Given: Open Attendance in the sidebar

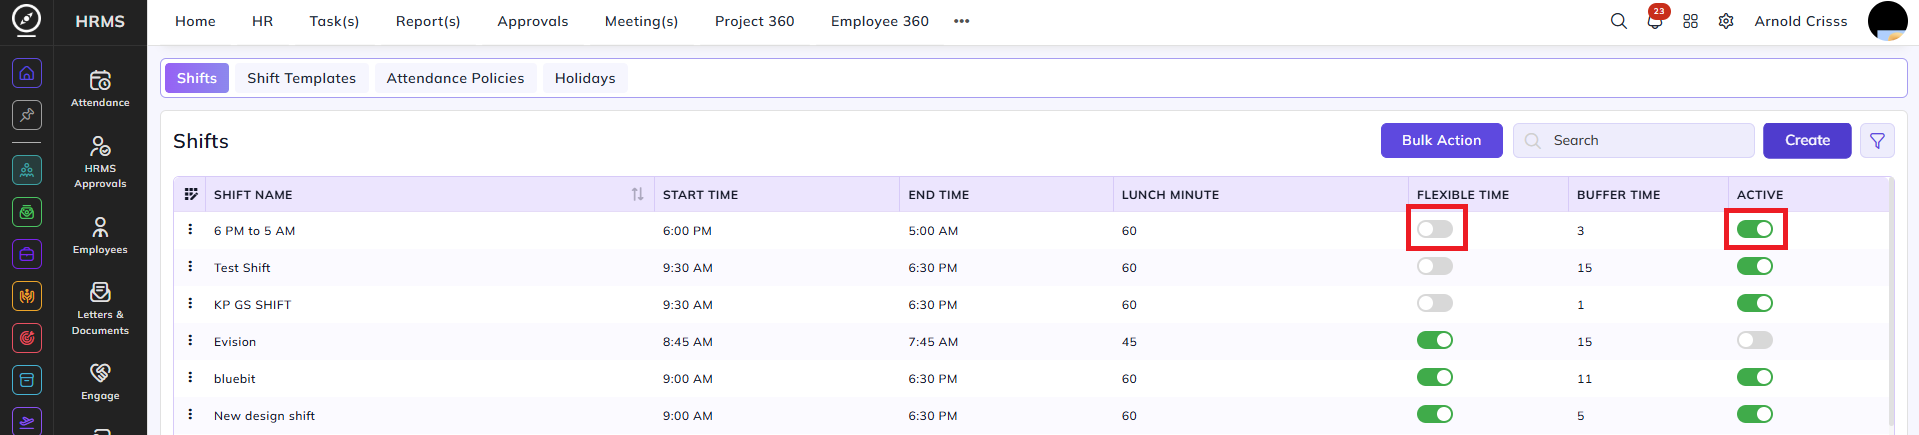Looking at the screenshot, I should (x=100, y=88).
